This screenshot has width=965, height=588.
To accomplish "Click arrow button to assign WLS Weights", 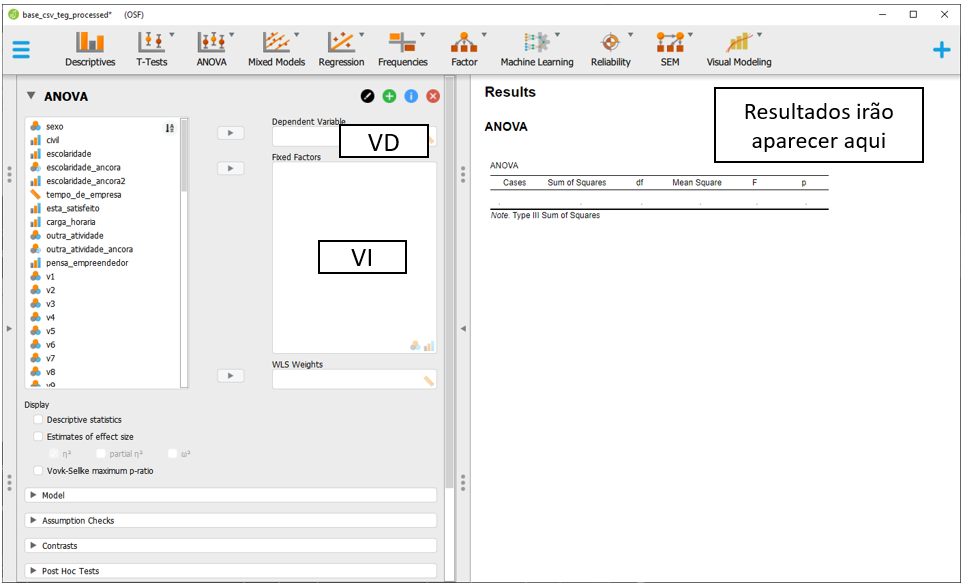I will tap(231, 376).
